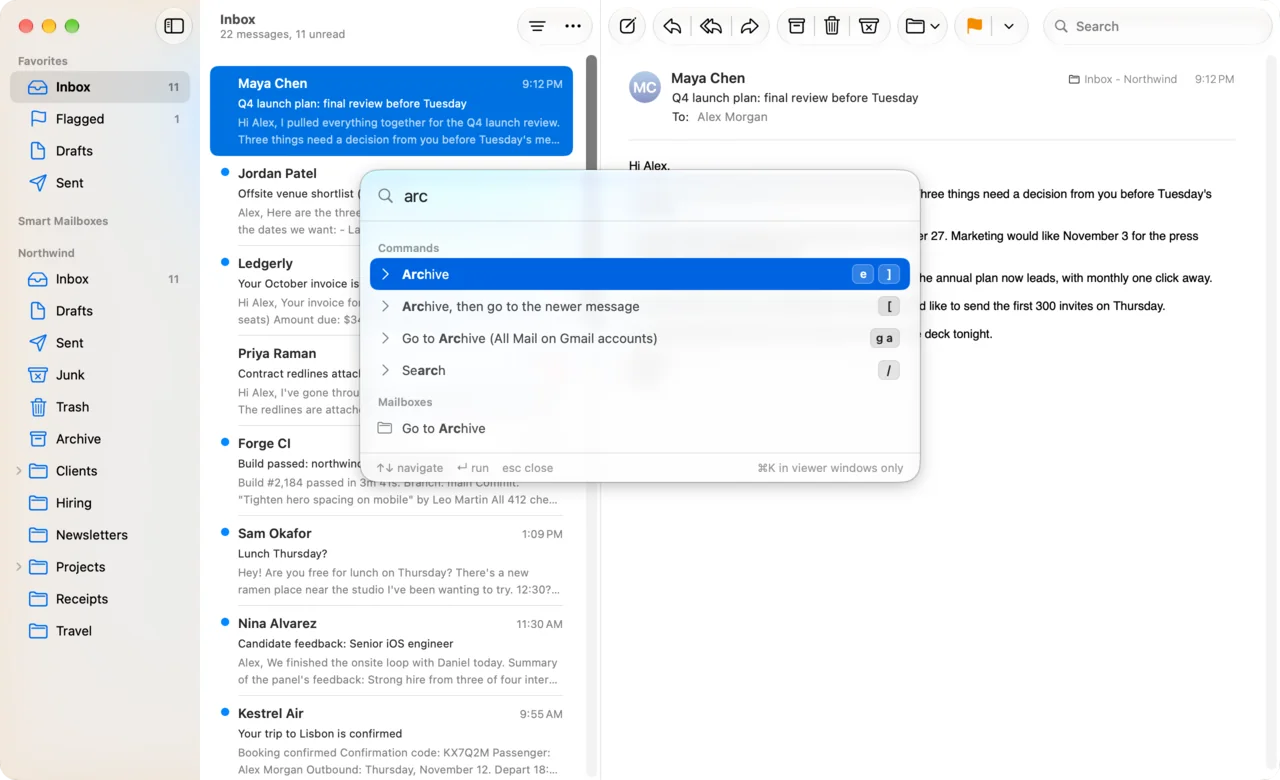Click the Forward arrow icon
Viewport: 1280px width, 780px height.
click(x=750, y=26)
